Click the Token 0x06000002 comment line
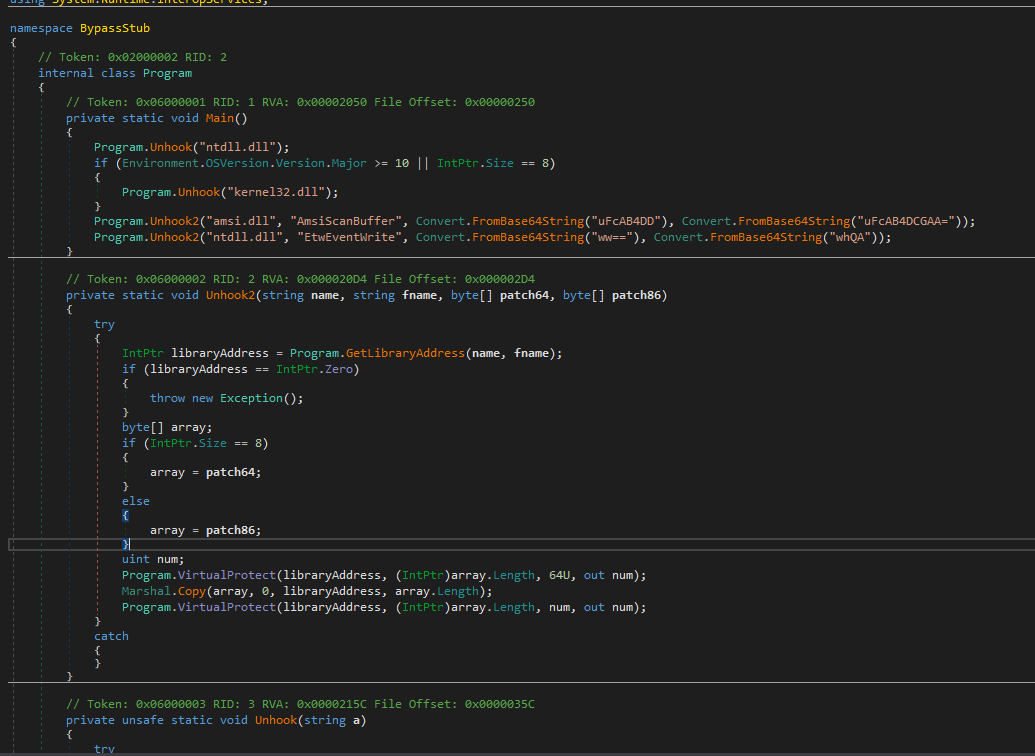 (300, 279)
